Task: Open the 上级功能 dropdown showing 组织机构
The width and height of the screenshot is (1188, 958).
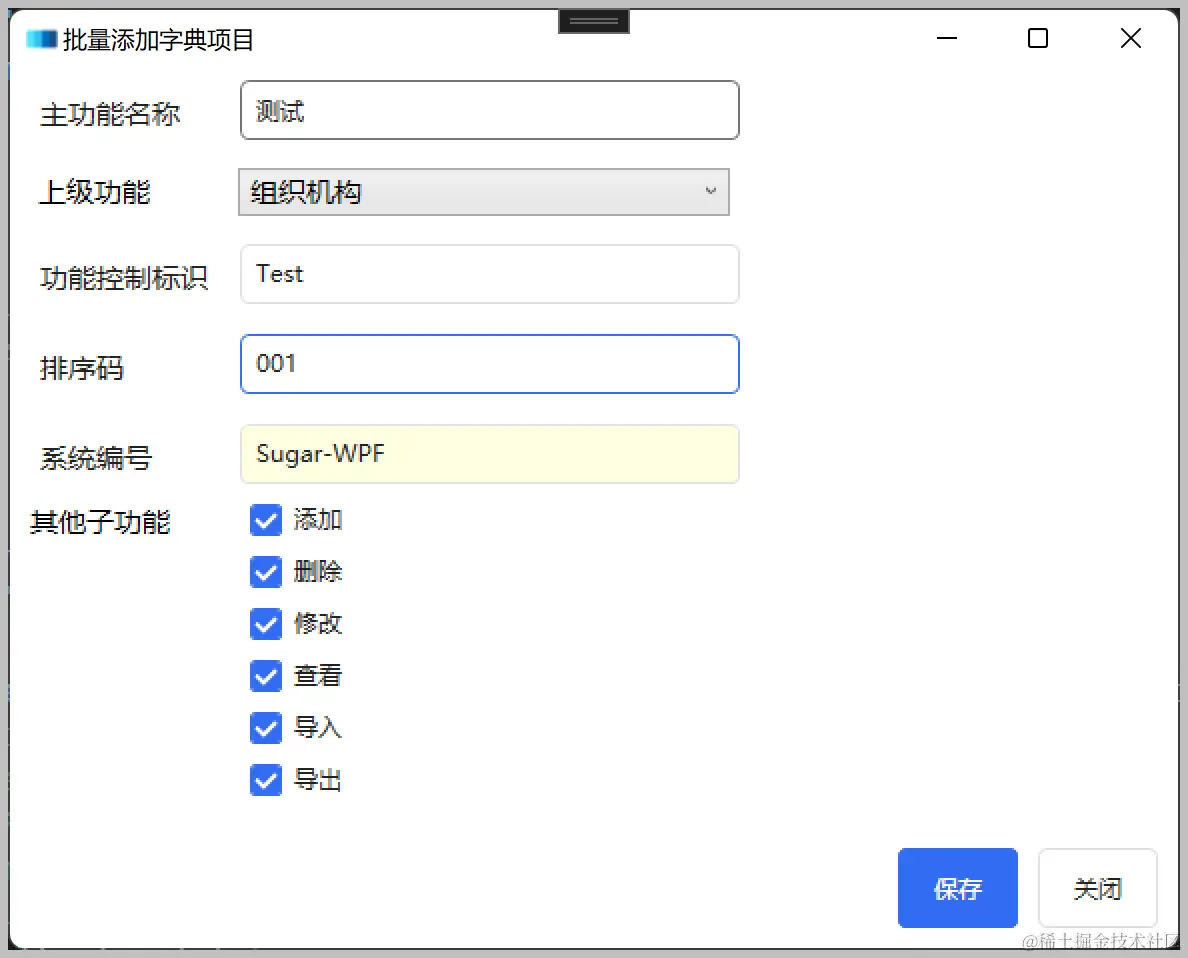Action: [x=484, y=192]
